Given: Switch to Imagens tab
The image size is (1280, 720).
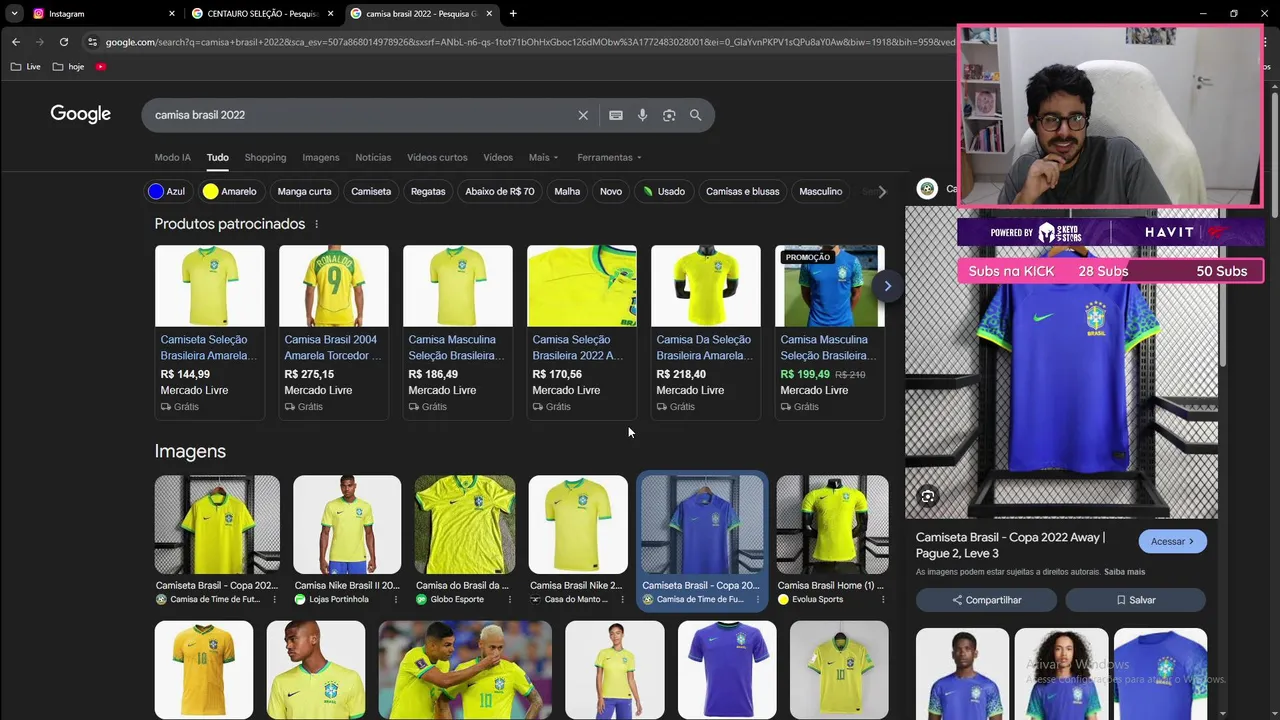Looking at the screenshot, I should pyautogui.click(x=321, y=157).
